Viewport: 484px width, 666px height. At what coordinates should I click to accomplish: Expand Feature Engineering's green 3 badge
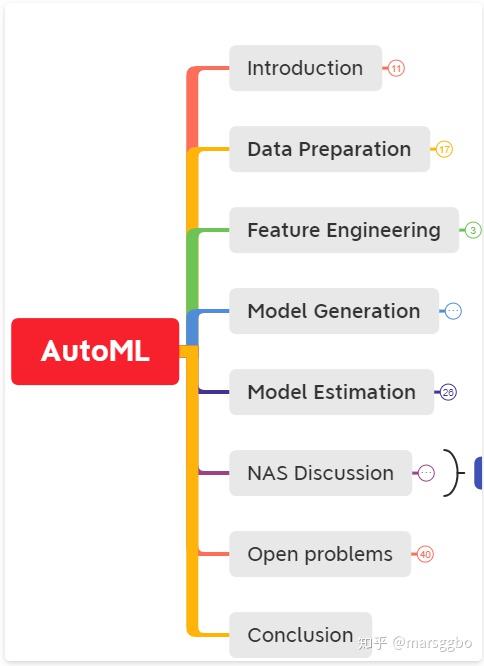tap(473, 230)
